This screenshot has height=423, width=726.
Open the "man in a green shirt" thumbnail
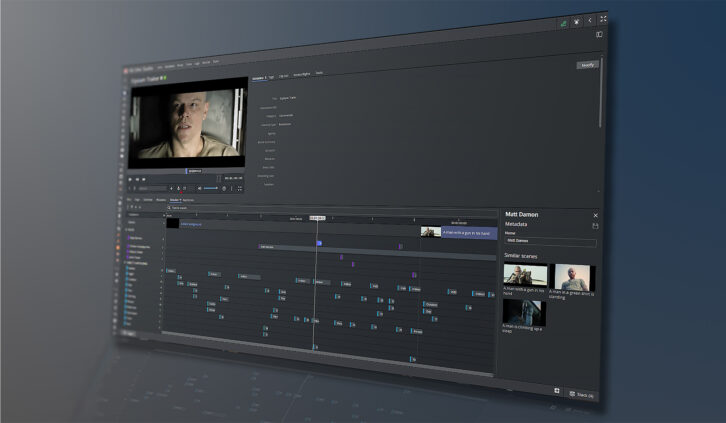[x=574, y=276]
